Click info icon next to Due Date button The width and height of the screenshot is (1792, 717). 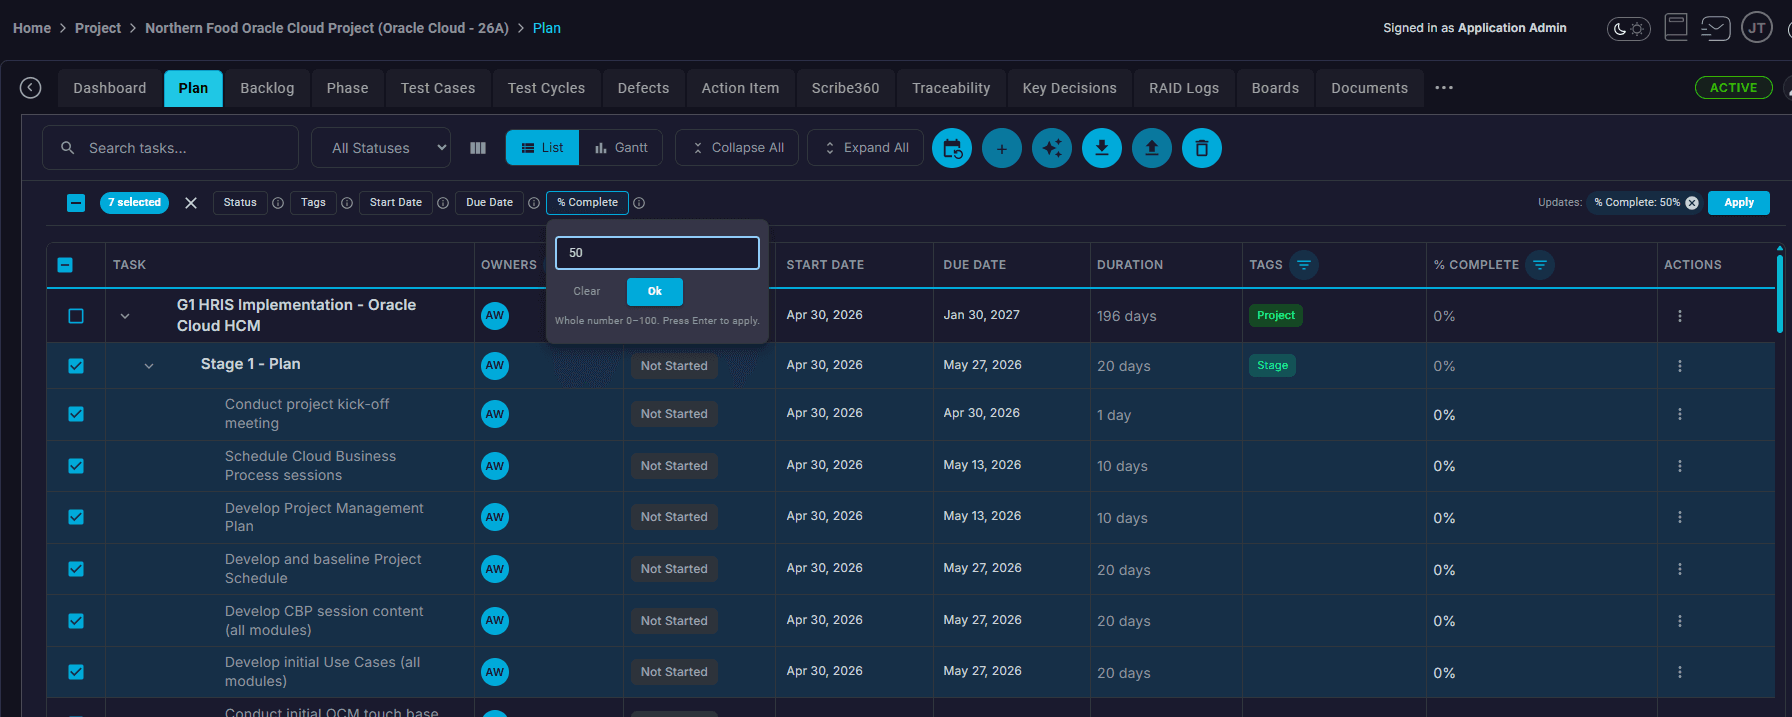[534, 203]
